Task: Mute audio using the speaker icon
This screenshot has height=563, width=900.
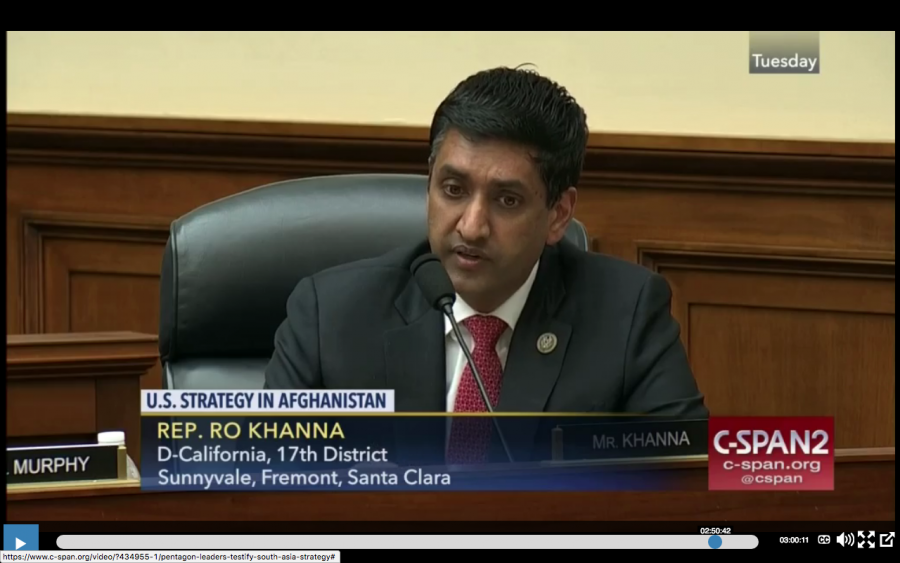Action: [845, 539]
